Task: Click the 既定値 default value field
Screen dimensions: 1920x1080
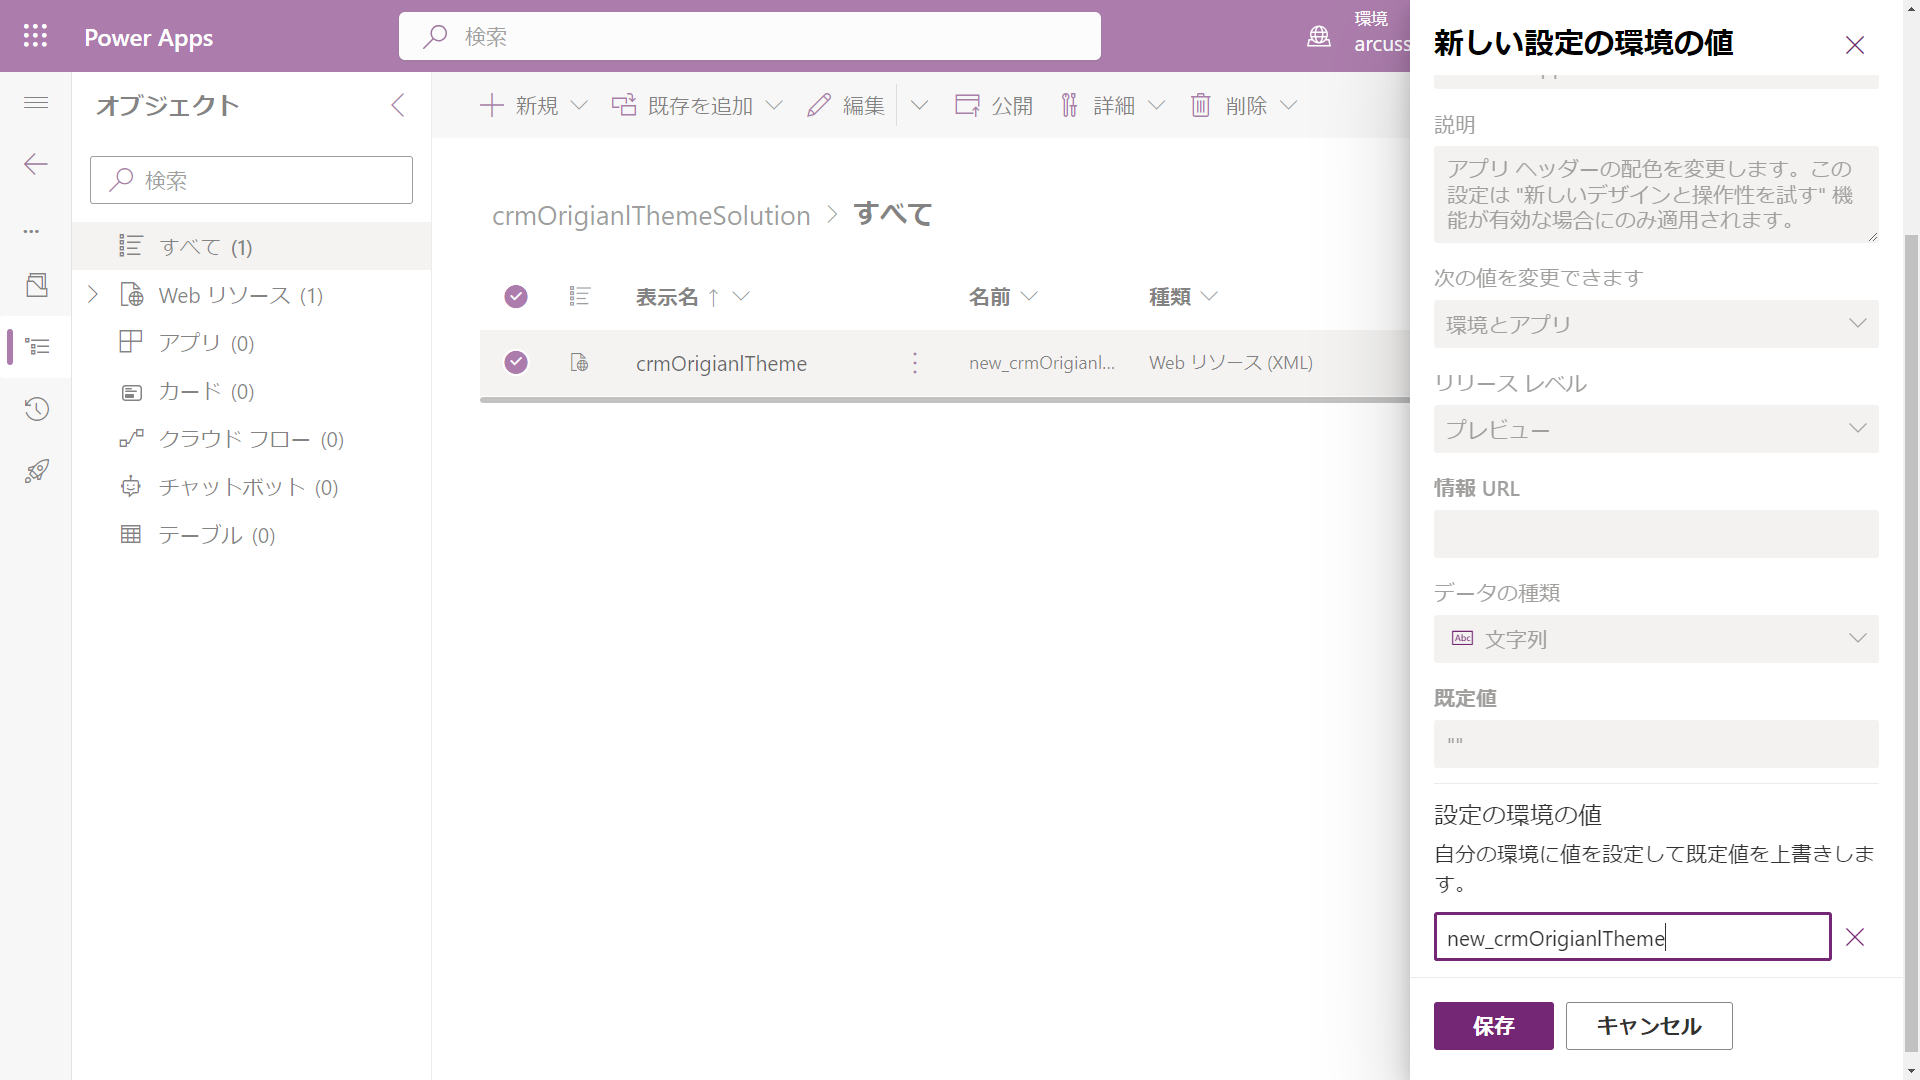Action: [1656, 744]
